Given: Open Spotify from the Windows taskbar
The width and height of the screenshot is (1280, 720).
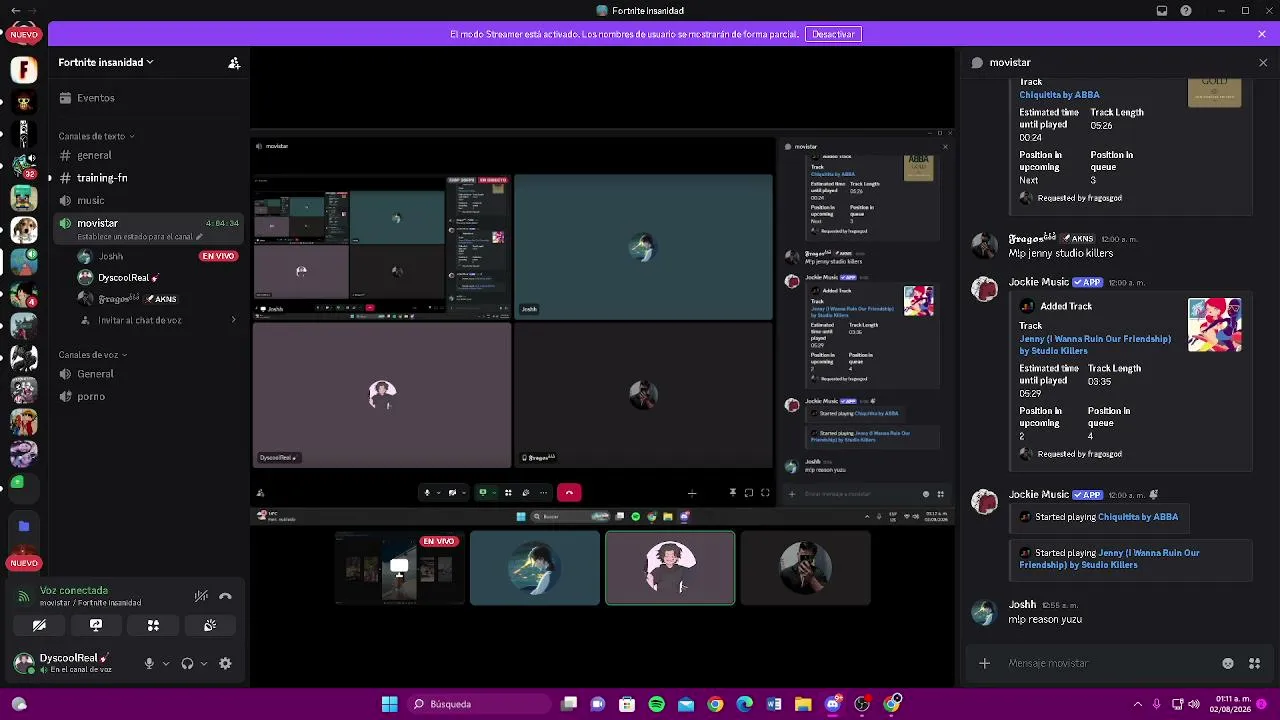Looking at the screenshot, I should 656,704.
